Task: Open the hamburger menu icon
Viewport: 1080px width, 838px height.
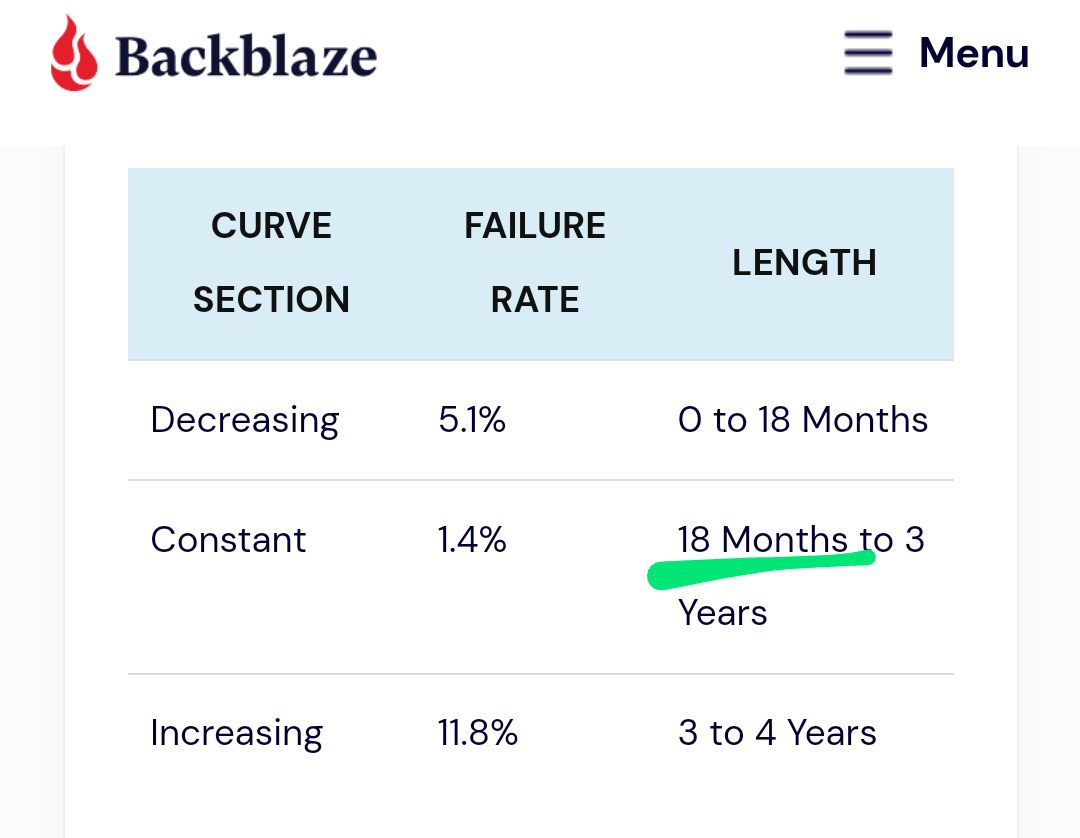Action: click(868, 52)
